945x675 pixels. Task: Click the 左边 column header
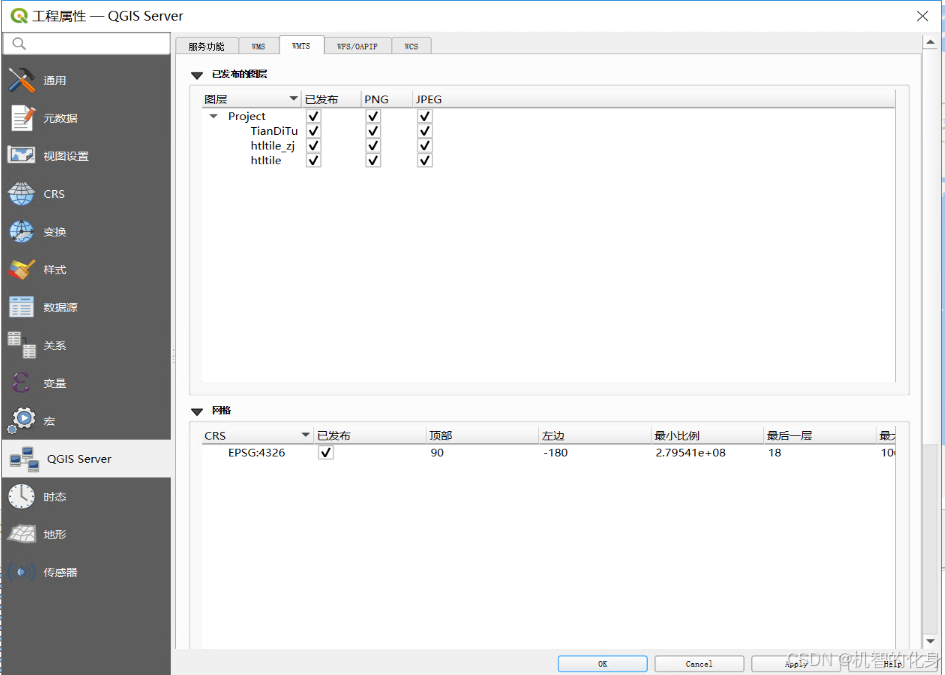[595, 435]
